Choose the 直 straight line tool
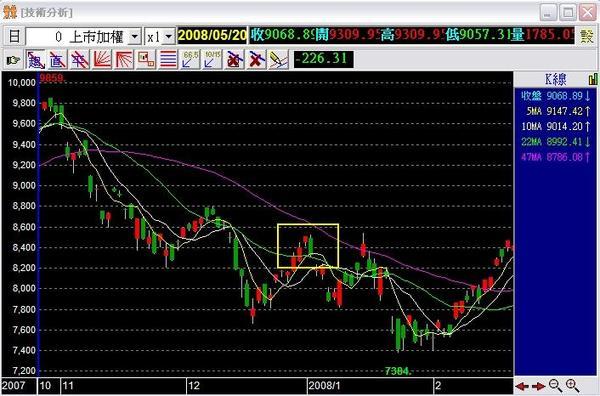This screenshot has height=396, width=600. click(58, 60)
